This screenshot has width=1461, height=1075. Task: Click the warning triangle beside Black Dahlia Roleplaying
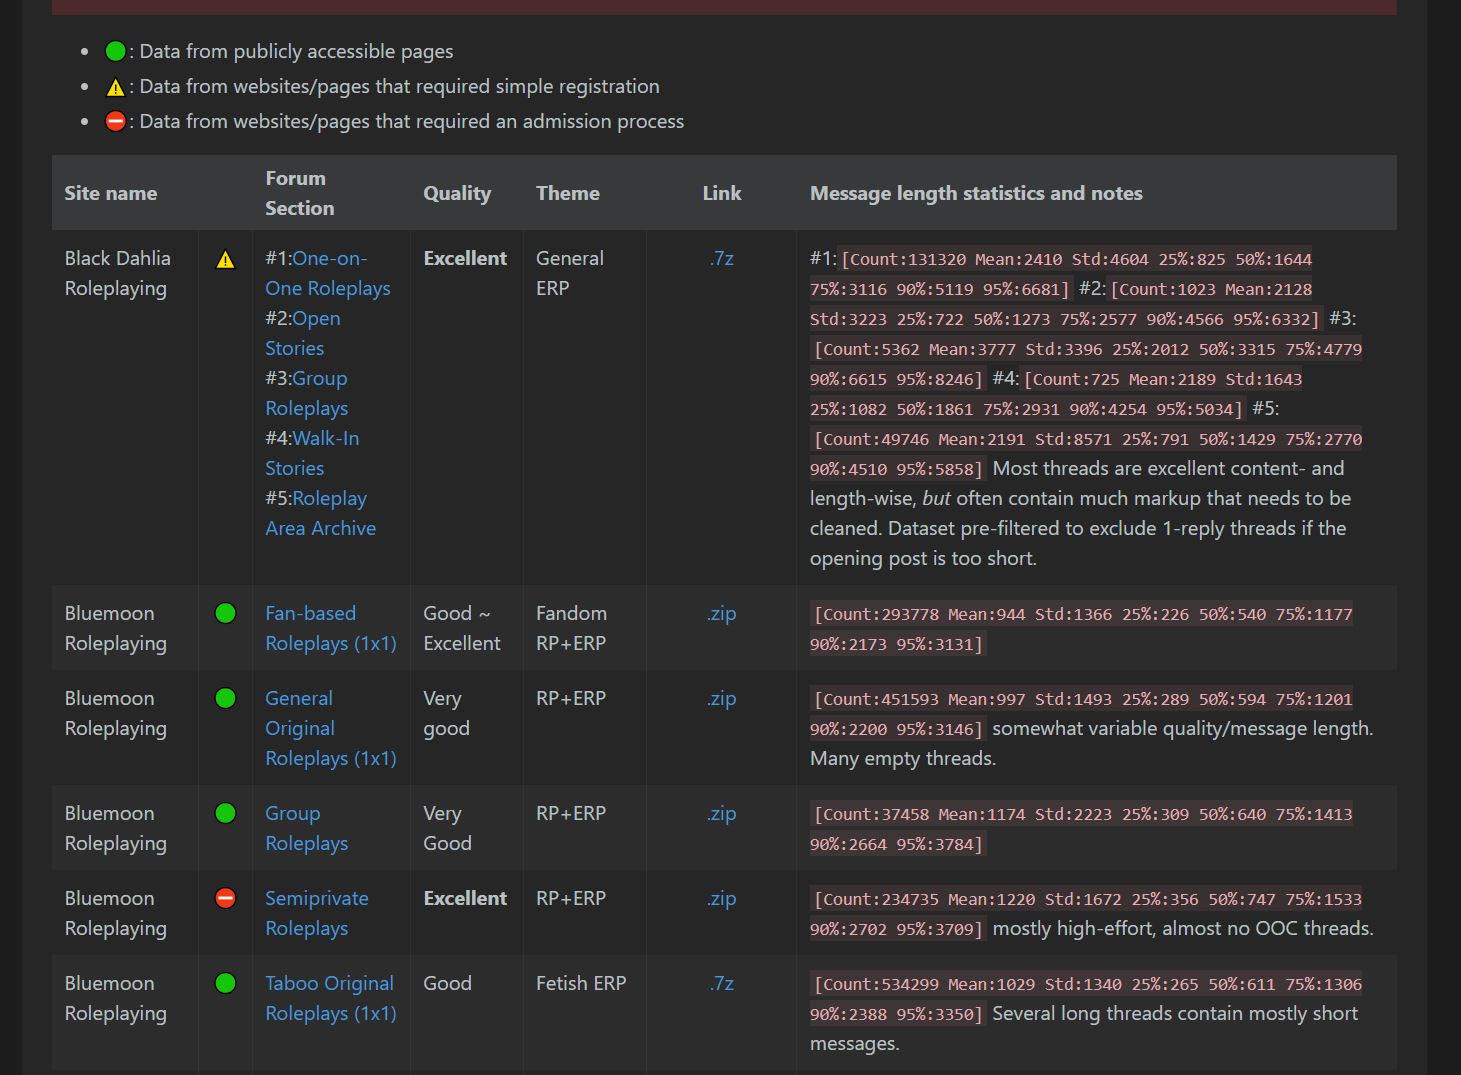(225, 260)
